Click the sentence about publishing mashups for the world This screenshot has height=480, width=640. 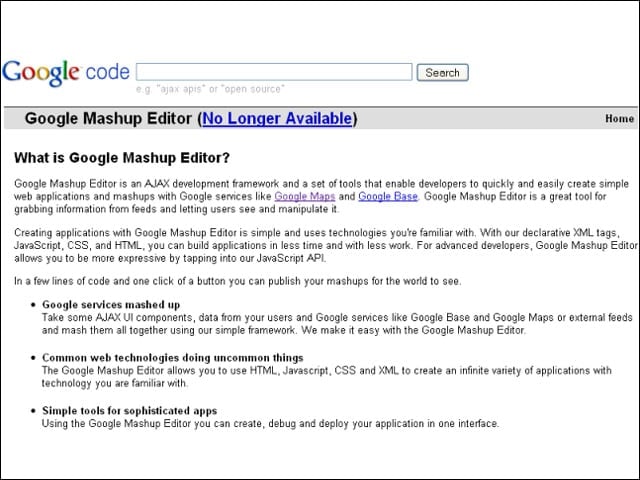click(x=238, y=281)
